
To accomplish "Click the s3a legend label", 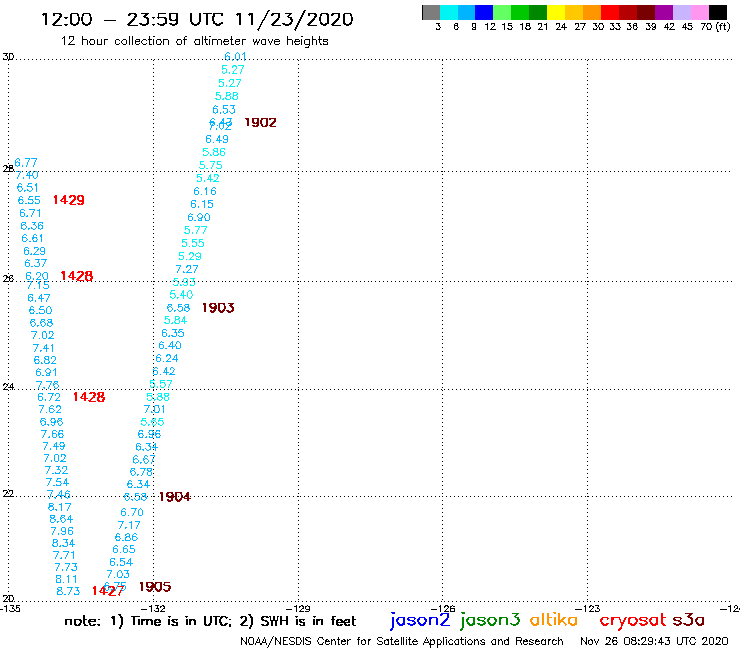I will (688, 620).
